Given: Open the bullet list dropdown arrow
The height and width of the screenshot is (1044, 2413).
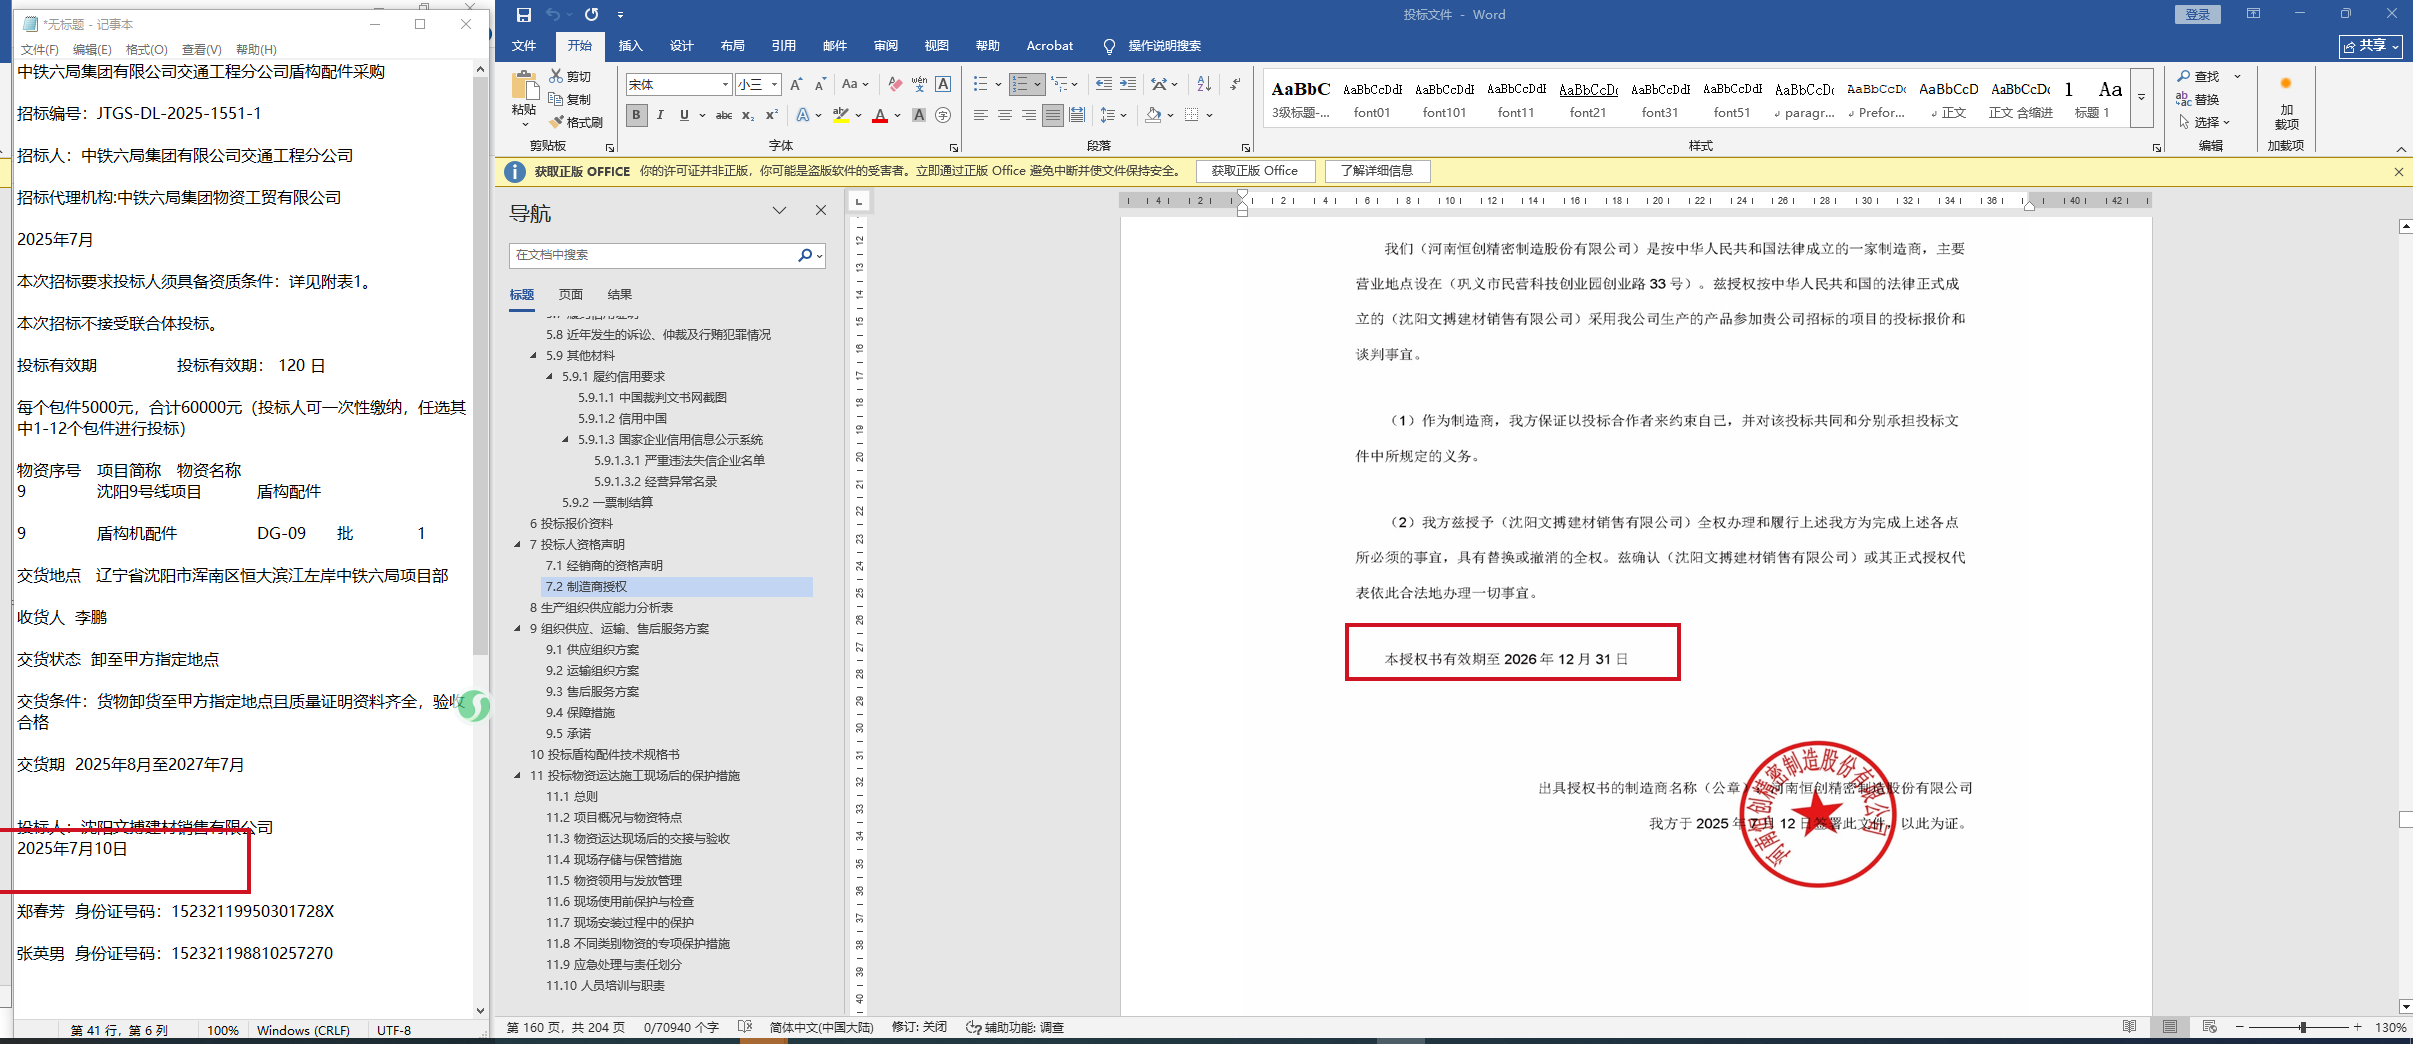Looking at the screenshot, I should click(x=998, y=85).
